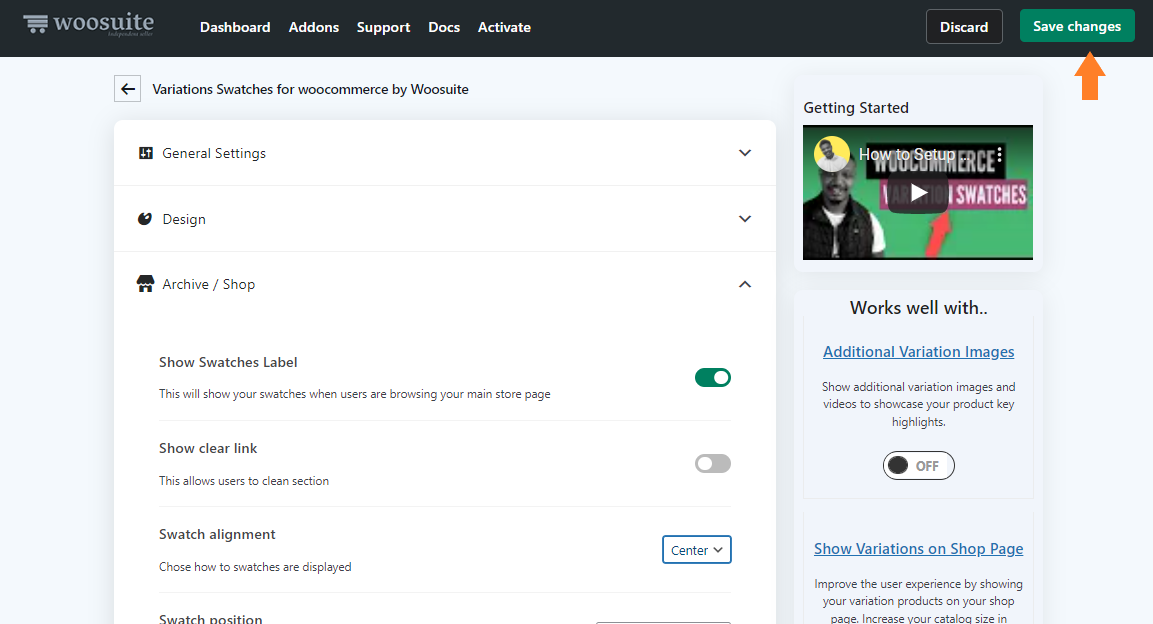Click the Archive / Shop heading

[x=209, y=284]
